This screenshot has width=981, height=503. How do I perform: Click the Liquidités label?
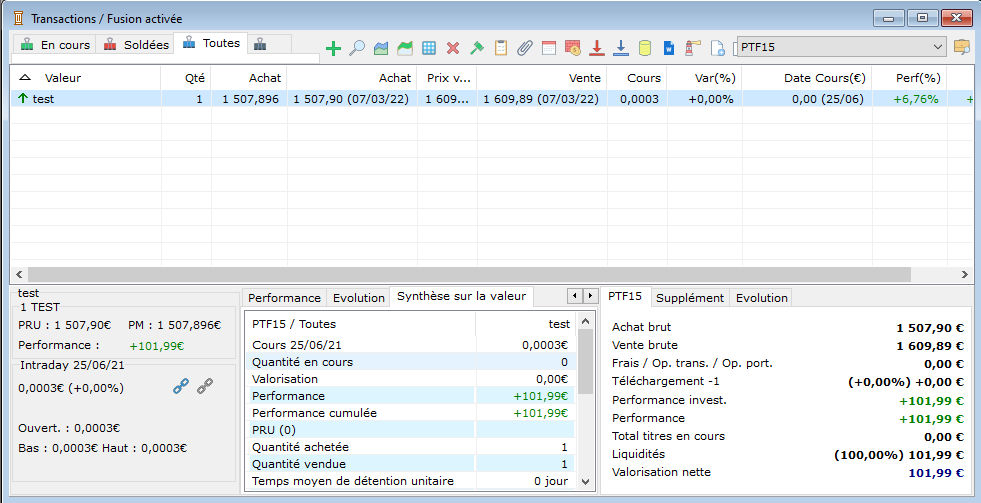coord(638,454)
